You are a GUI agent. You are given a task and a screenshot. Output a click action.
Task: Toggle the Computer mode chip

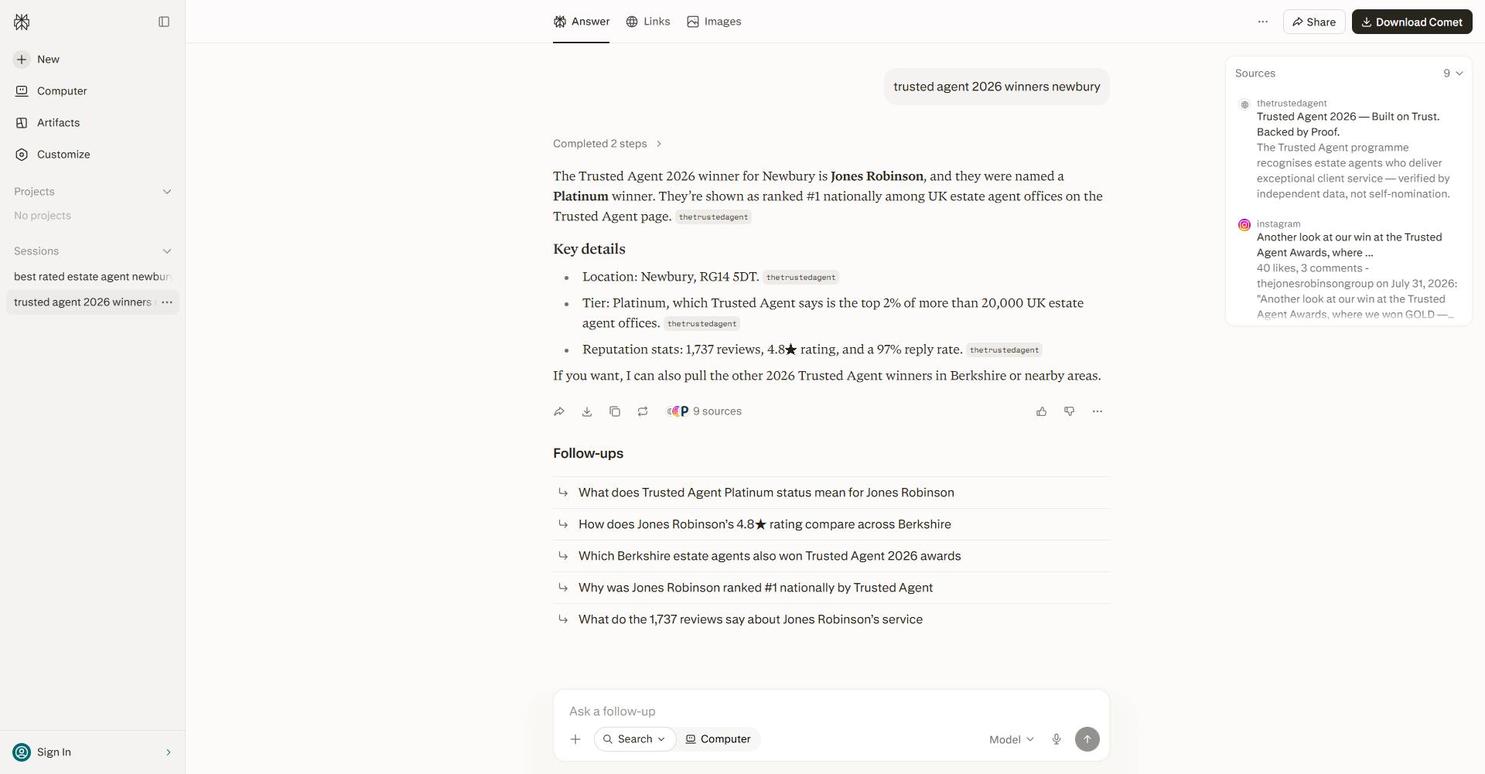(x=718, y=740)
